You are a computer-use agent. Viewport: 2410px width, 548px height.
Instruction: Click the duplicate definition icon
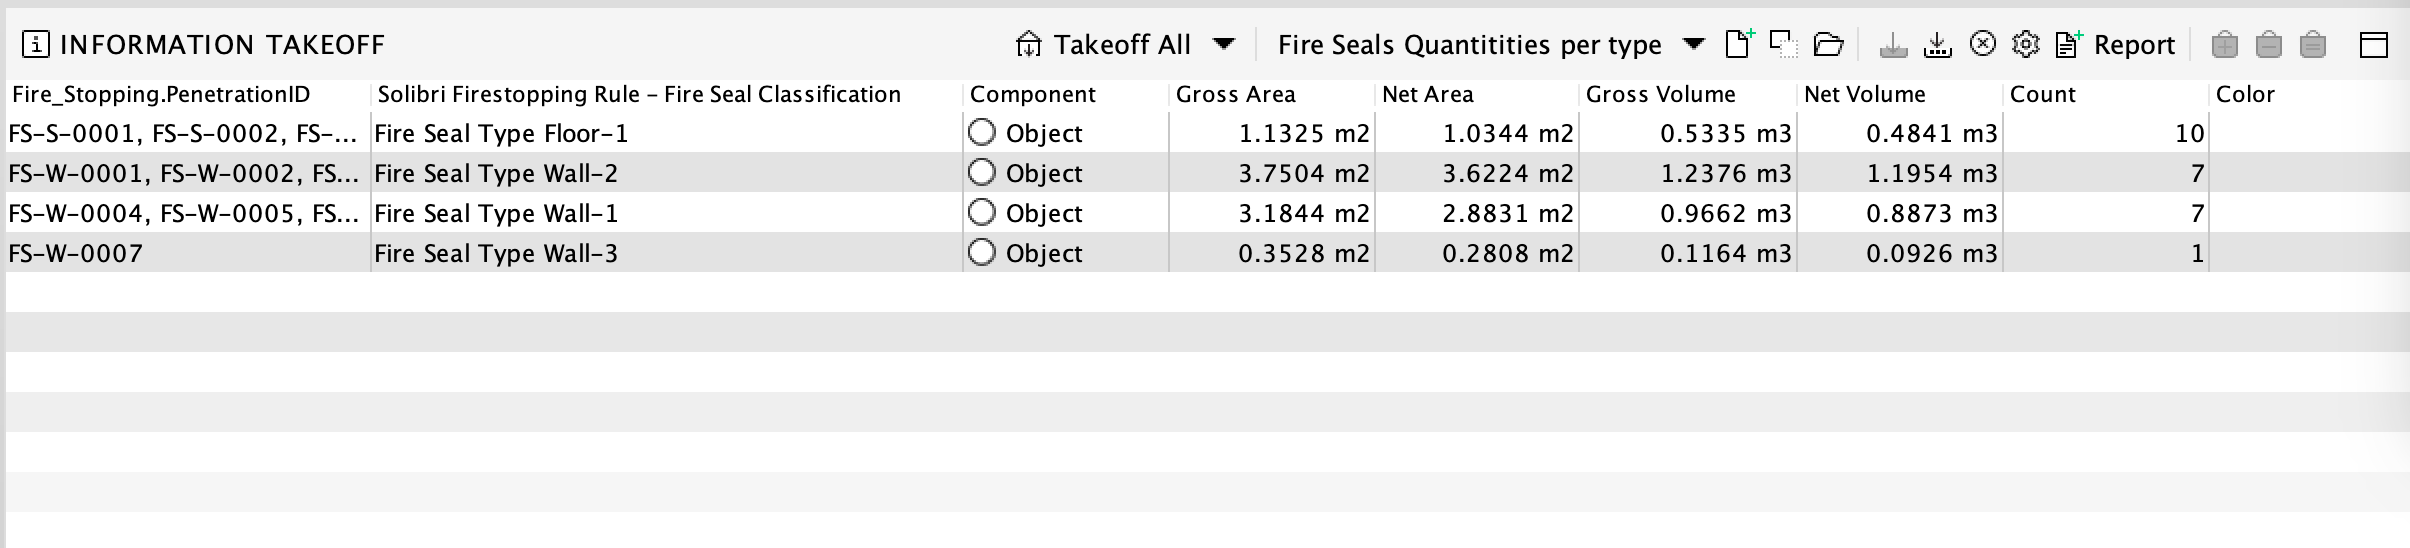pyautogui.click(x=1783, y=44)
